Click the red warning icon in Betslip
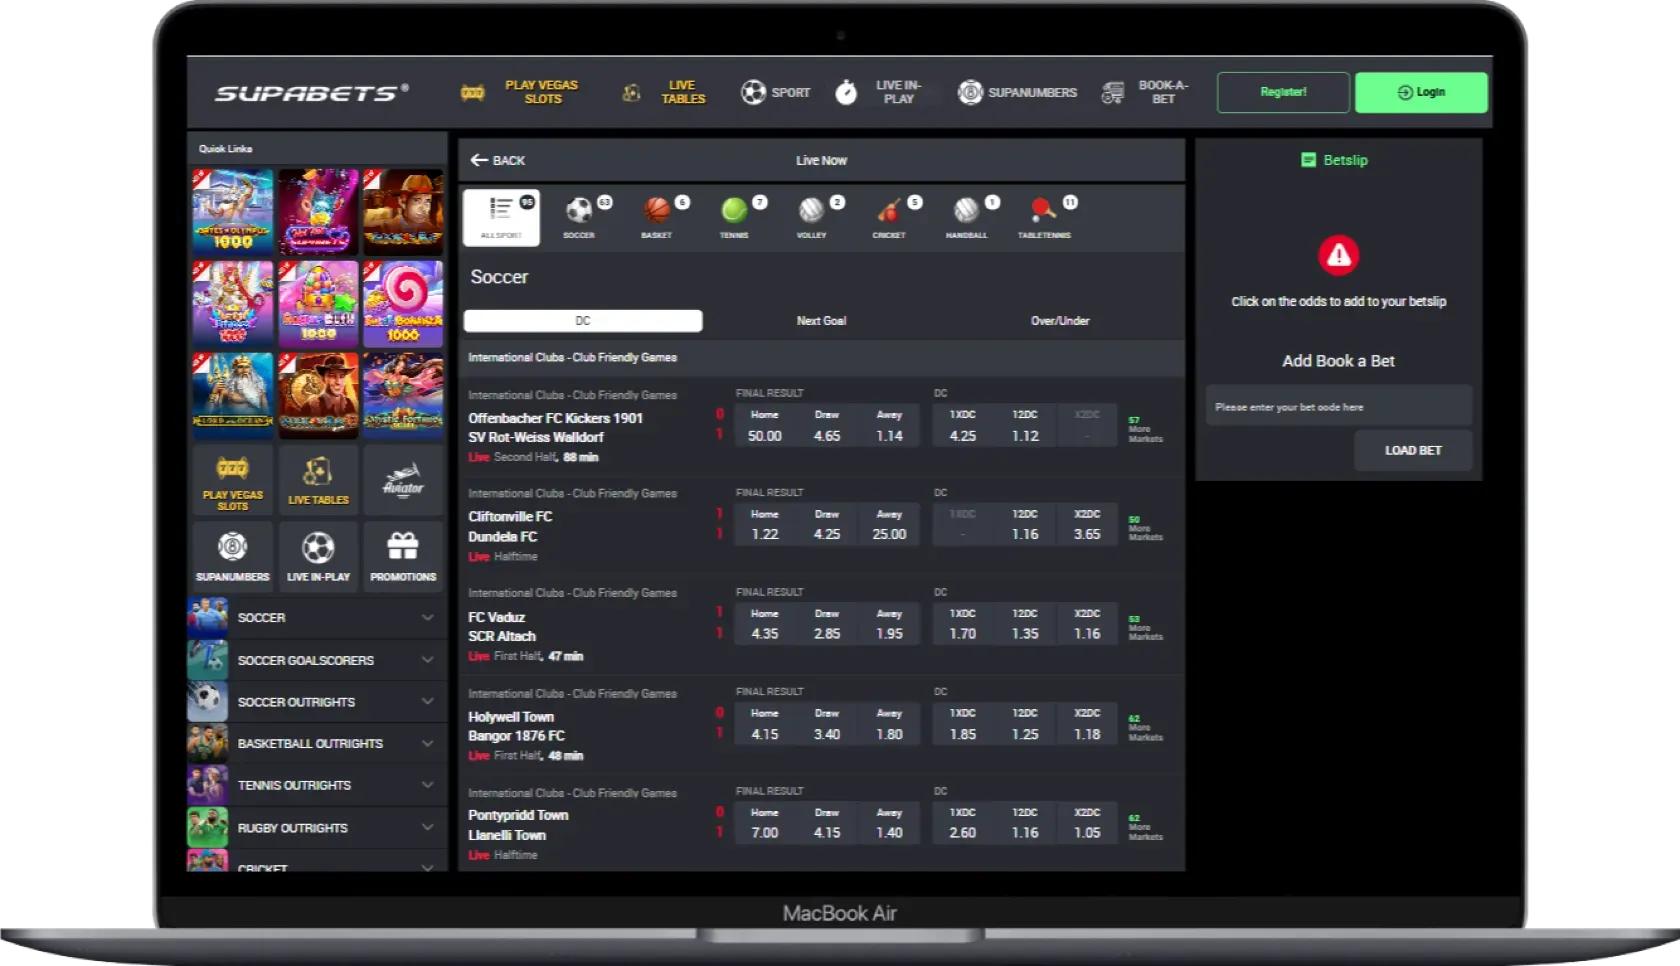Screen dimensions: 1680x966 point(1338,256)
